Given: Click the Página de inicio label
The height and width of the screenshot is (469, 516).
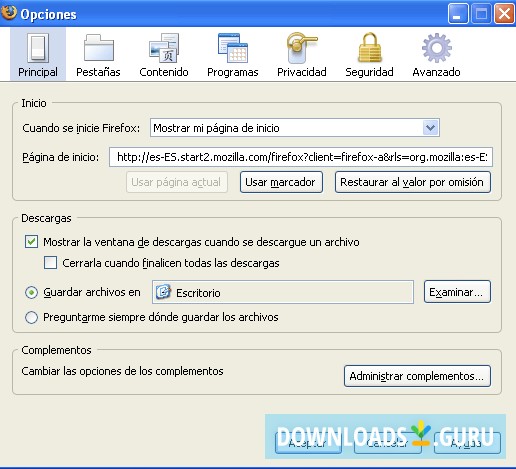Looking at the screenshot, I should coord(60,157).
